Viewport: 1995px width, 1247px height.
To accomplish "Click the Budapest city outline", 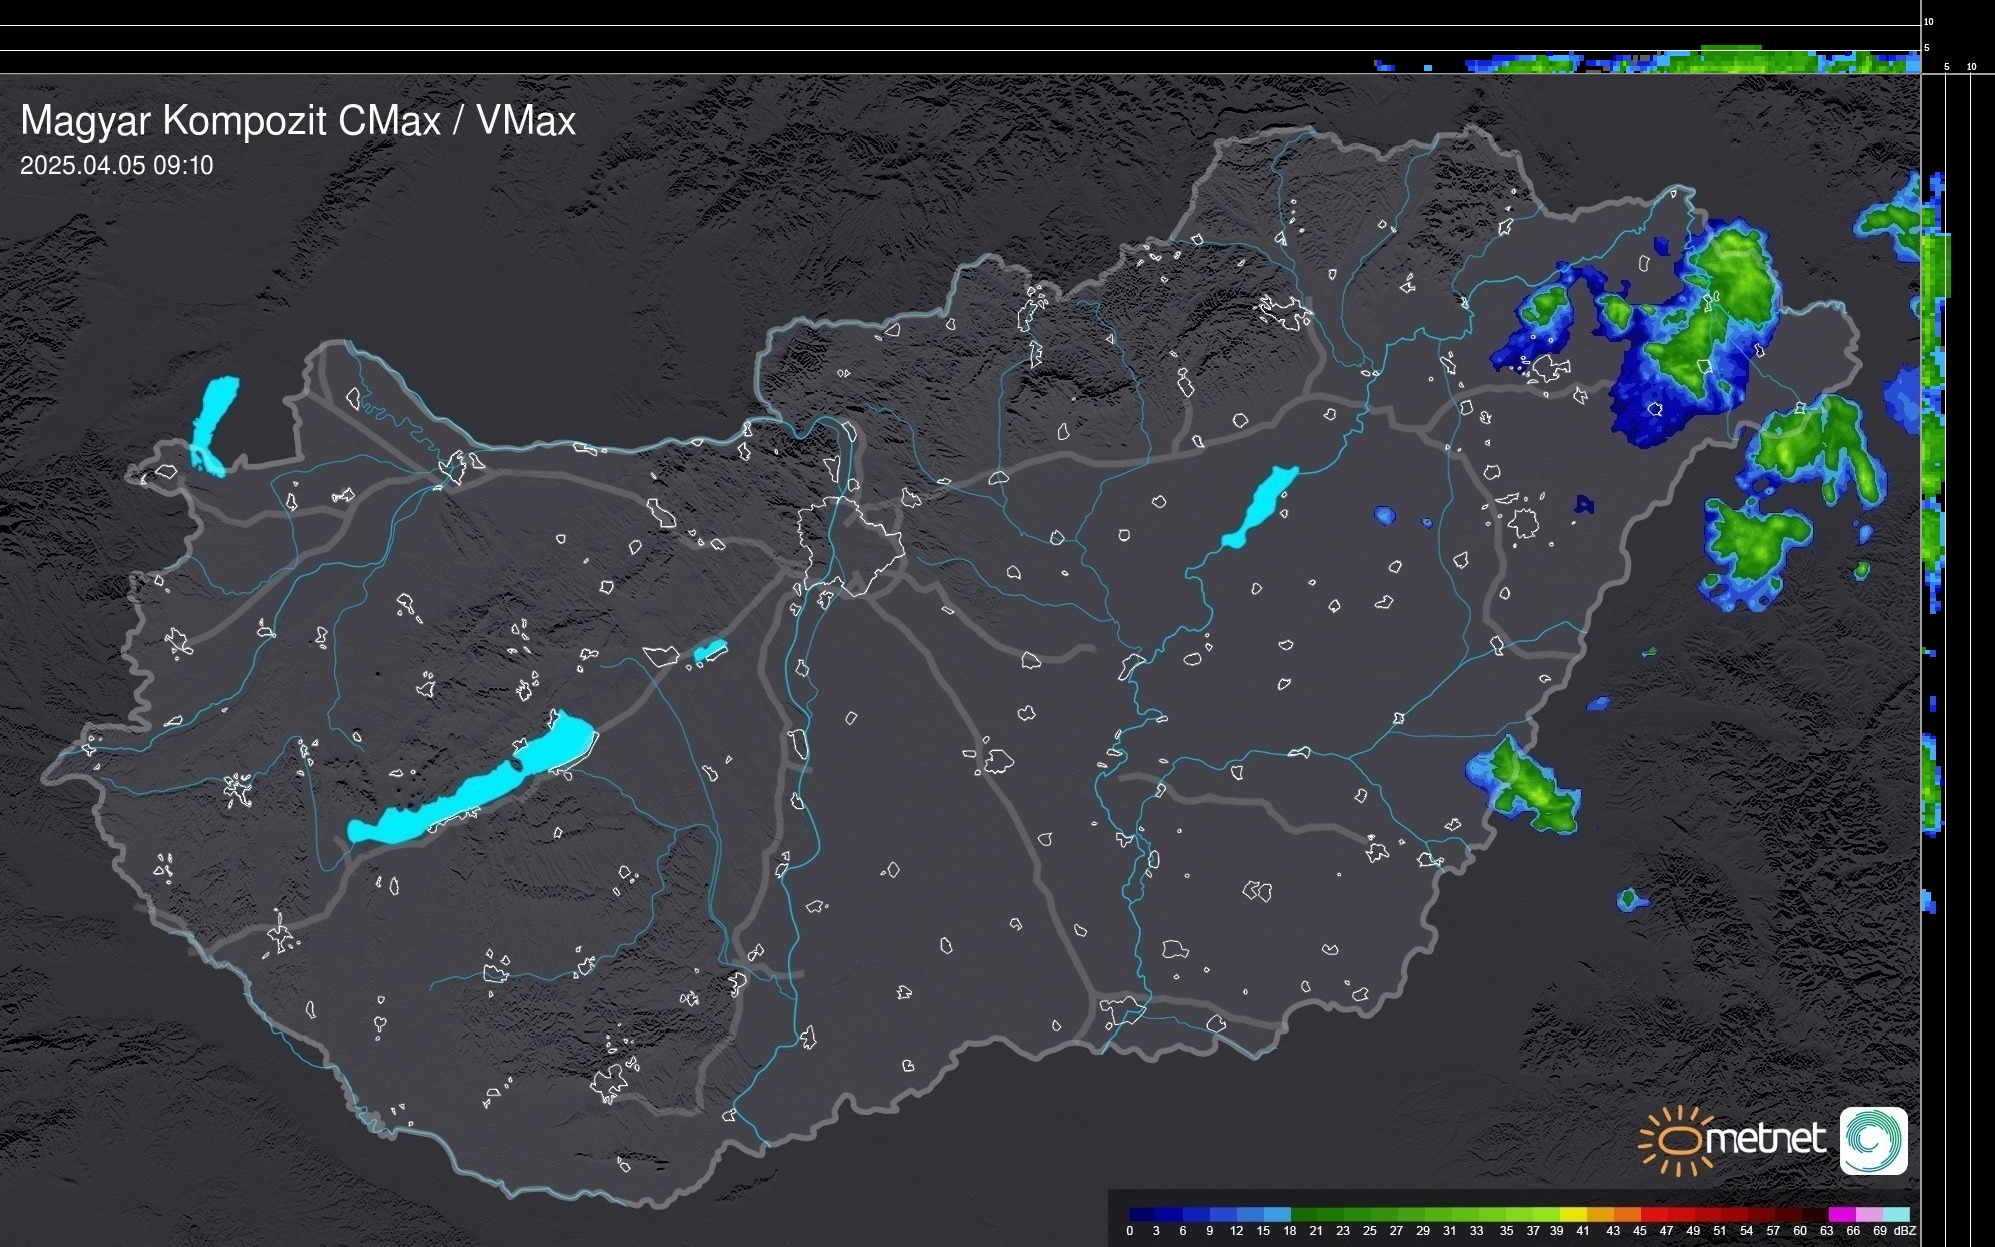I will point(850,545).
